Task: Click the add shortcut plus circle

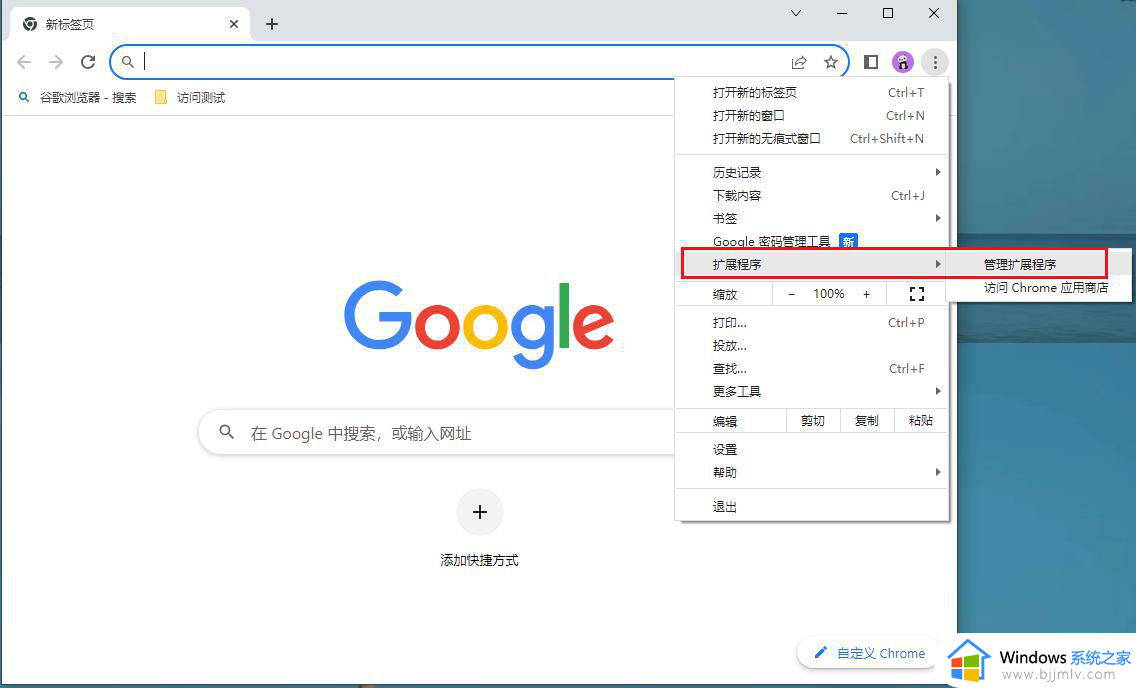Action: coord(480,512)
